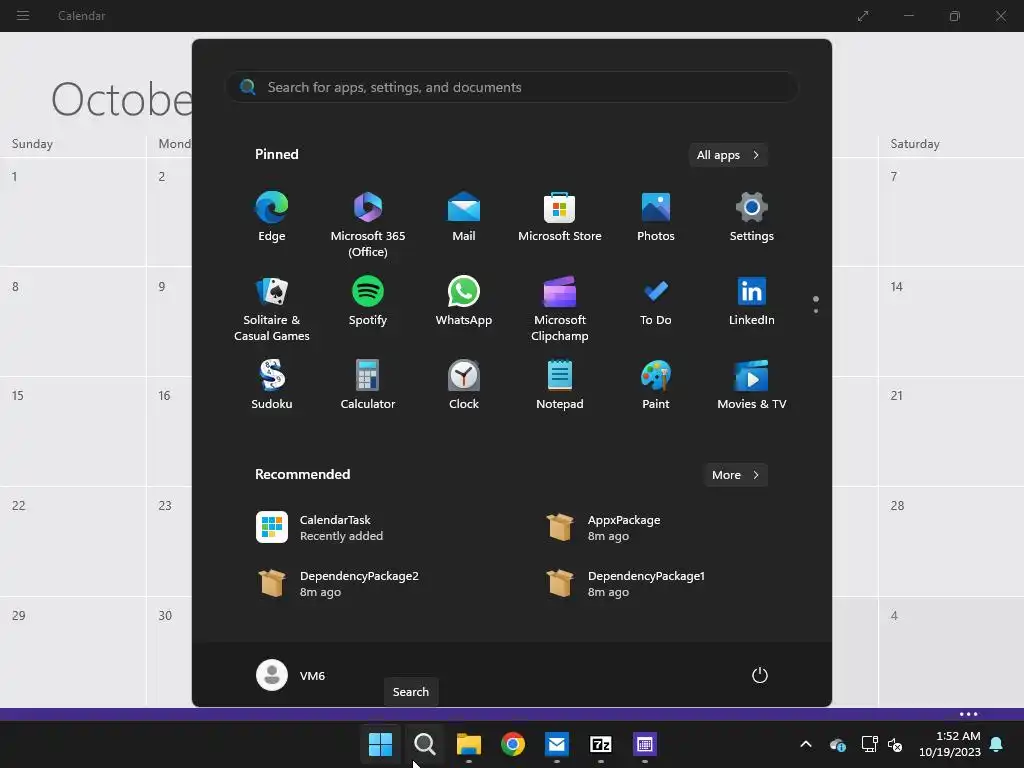
Task: Launch the Clock app
Action: (x=464, y=385)
